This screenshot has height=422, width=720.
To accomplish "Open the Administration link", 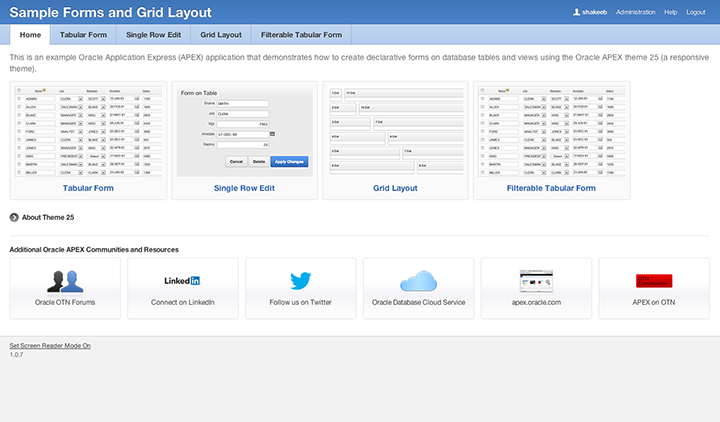I will 636,12.
